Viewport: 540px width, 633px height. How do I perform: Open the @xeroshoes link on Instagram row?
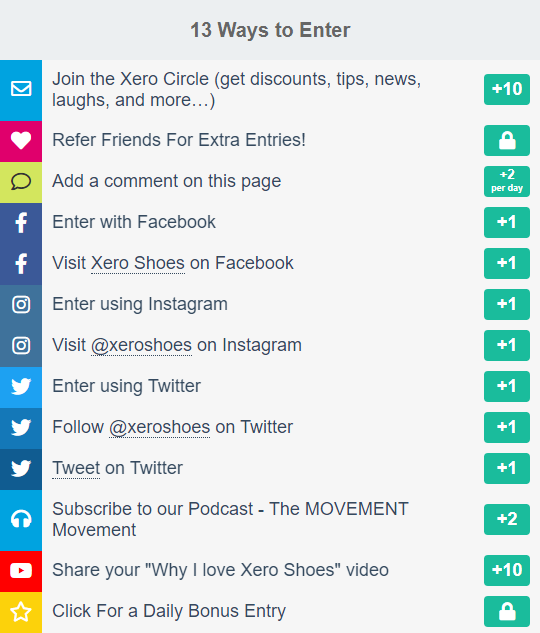click(x=141, y=346)
